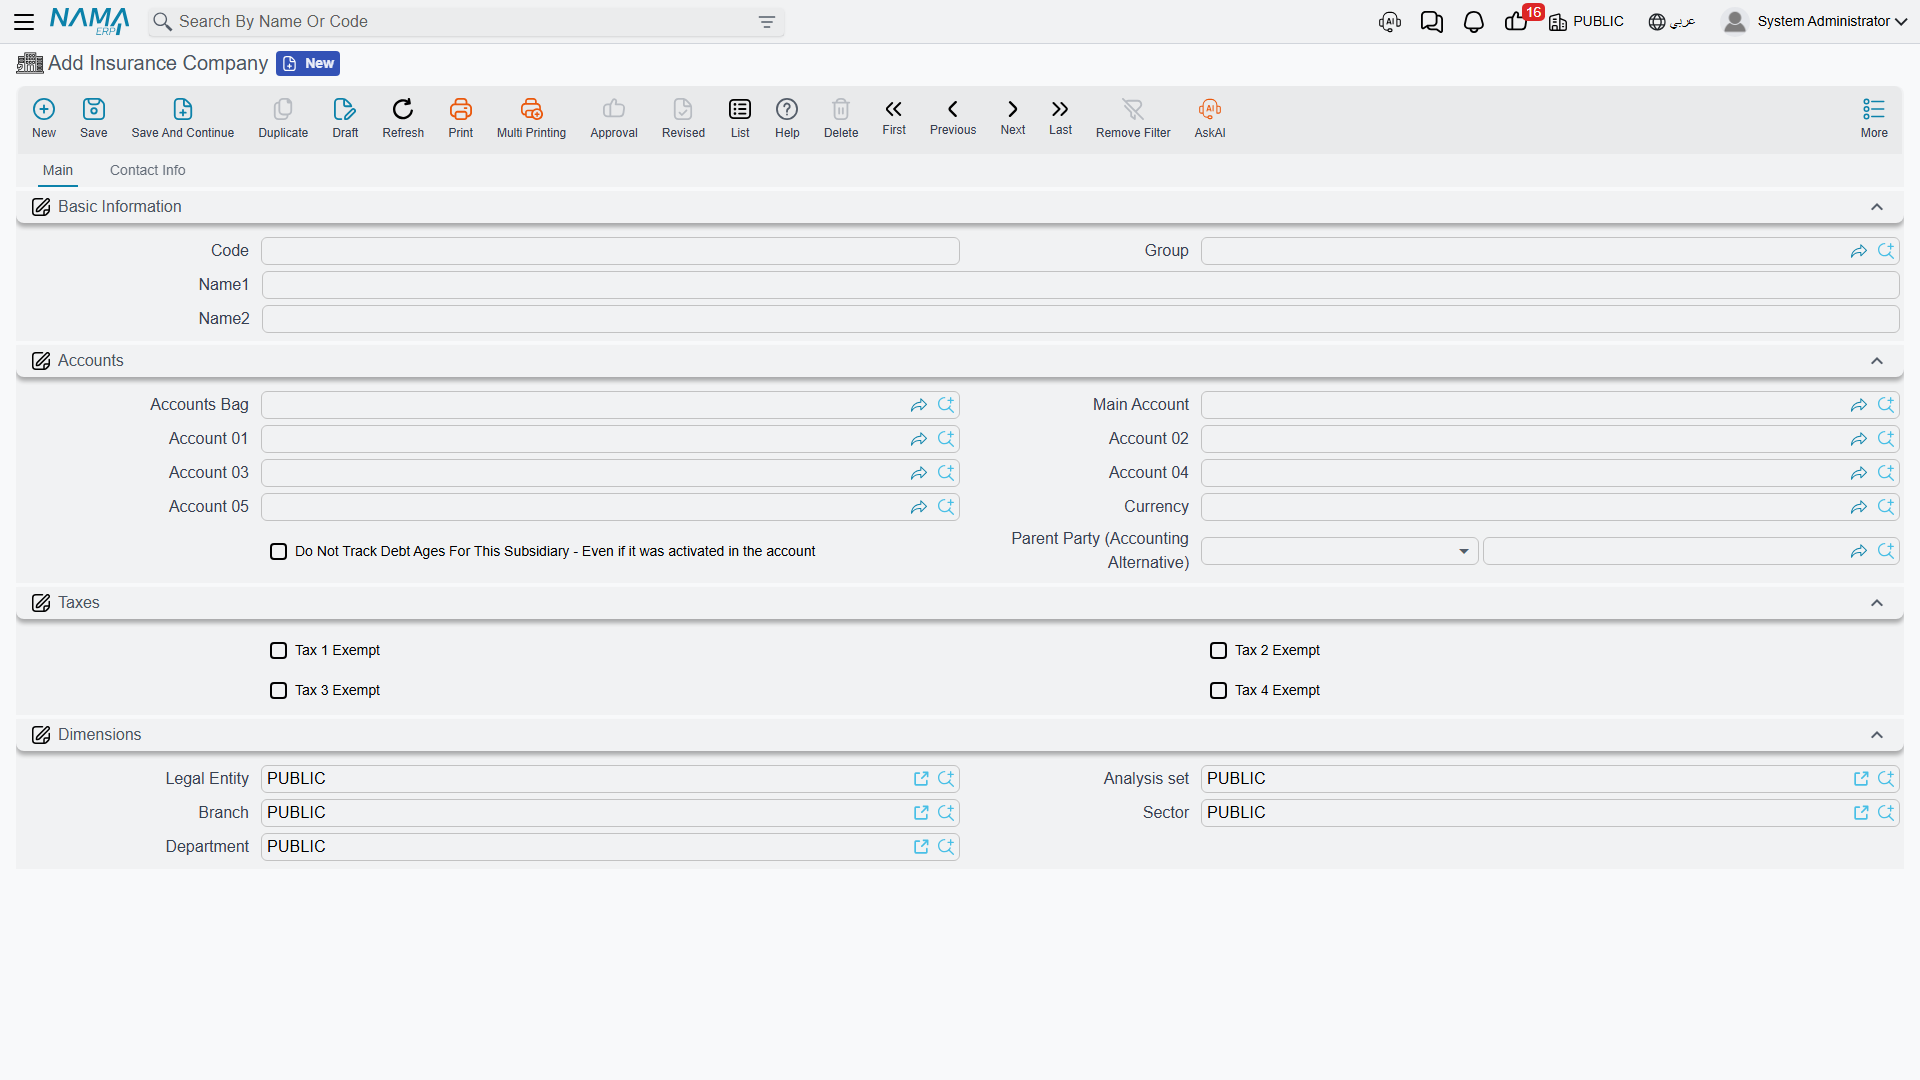Viewport: 1920px width, 1080px height.
Task: Open the More toolbar options
Action: [x=1874, y=118]
